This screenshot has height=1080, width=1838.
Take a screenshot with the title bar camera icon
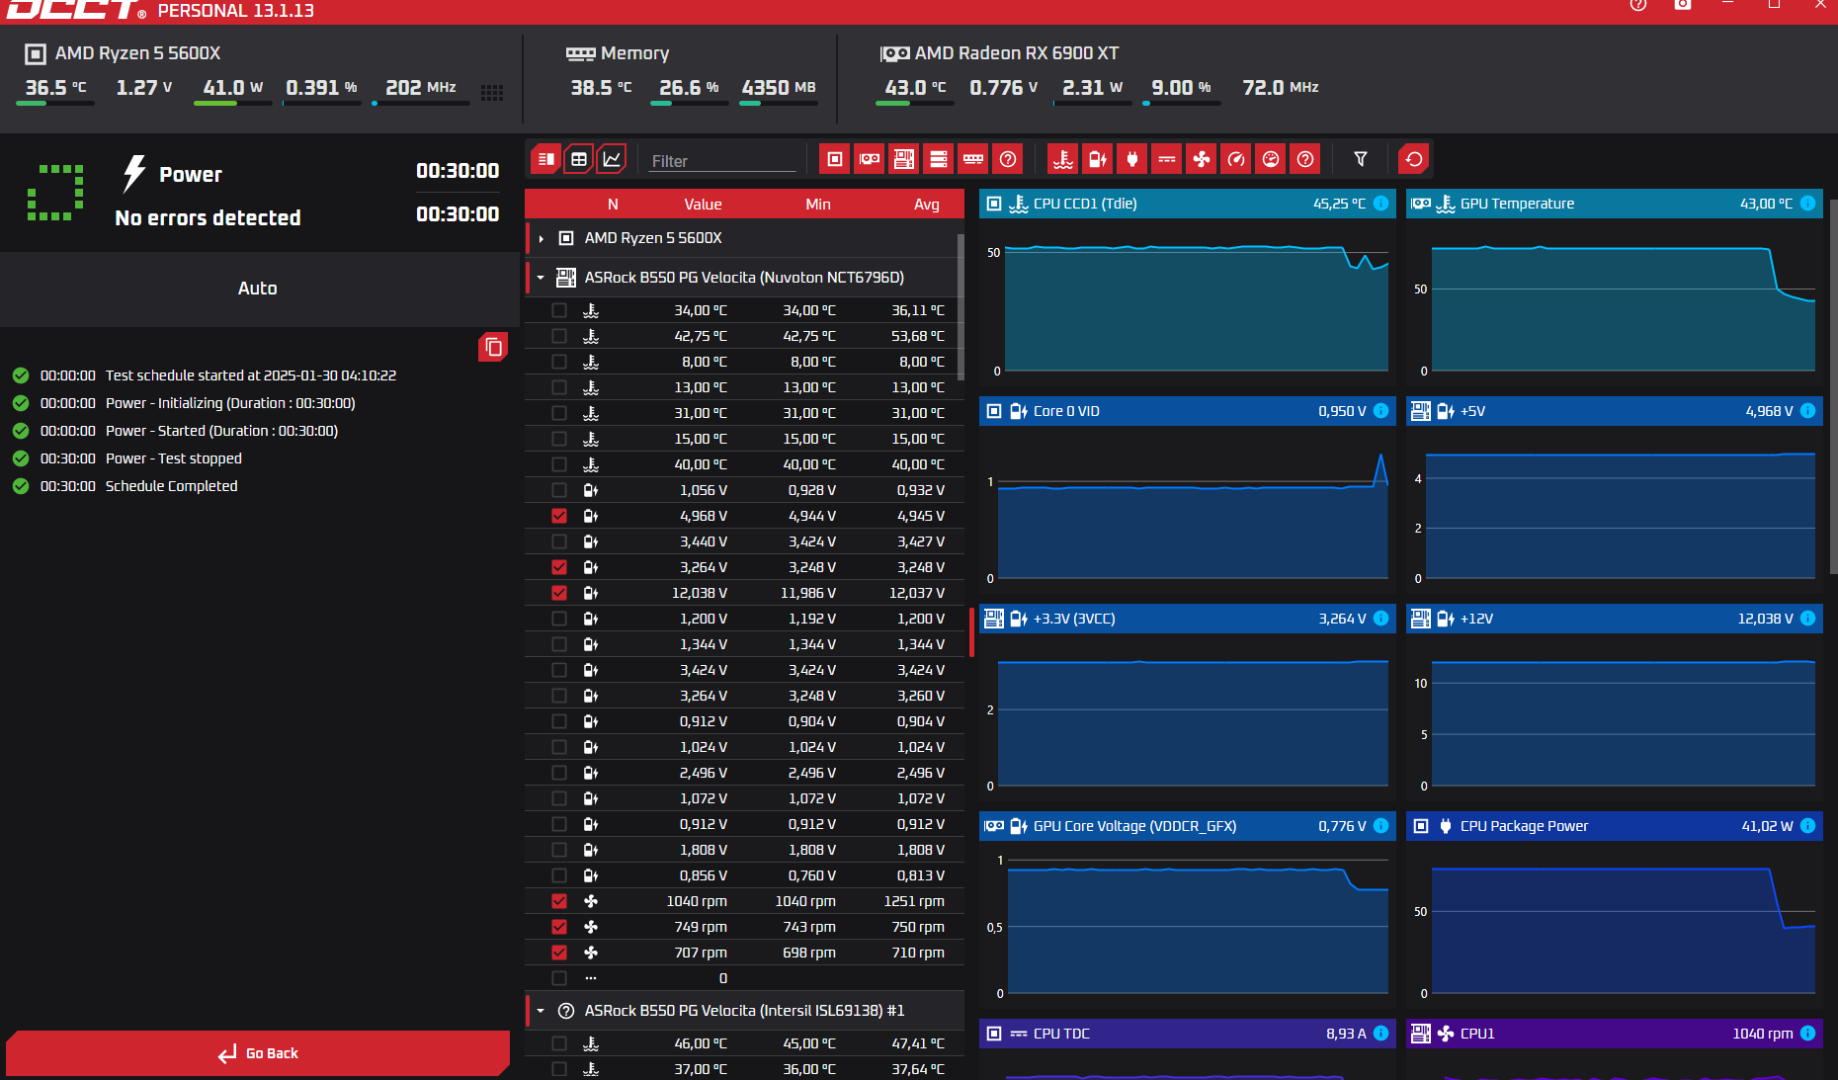(1683, 5)
